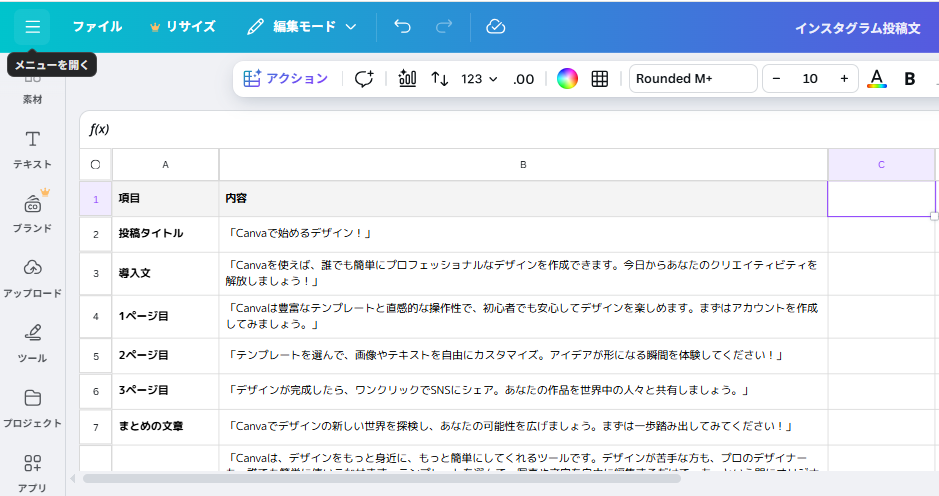This screenshot has width=939, height=496.
Task: Select cell beginning 「デザインが完成したら
Action: (x=523, y=391)
